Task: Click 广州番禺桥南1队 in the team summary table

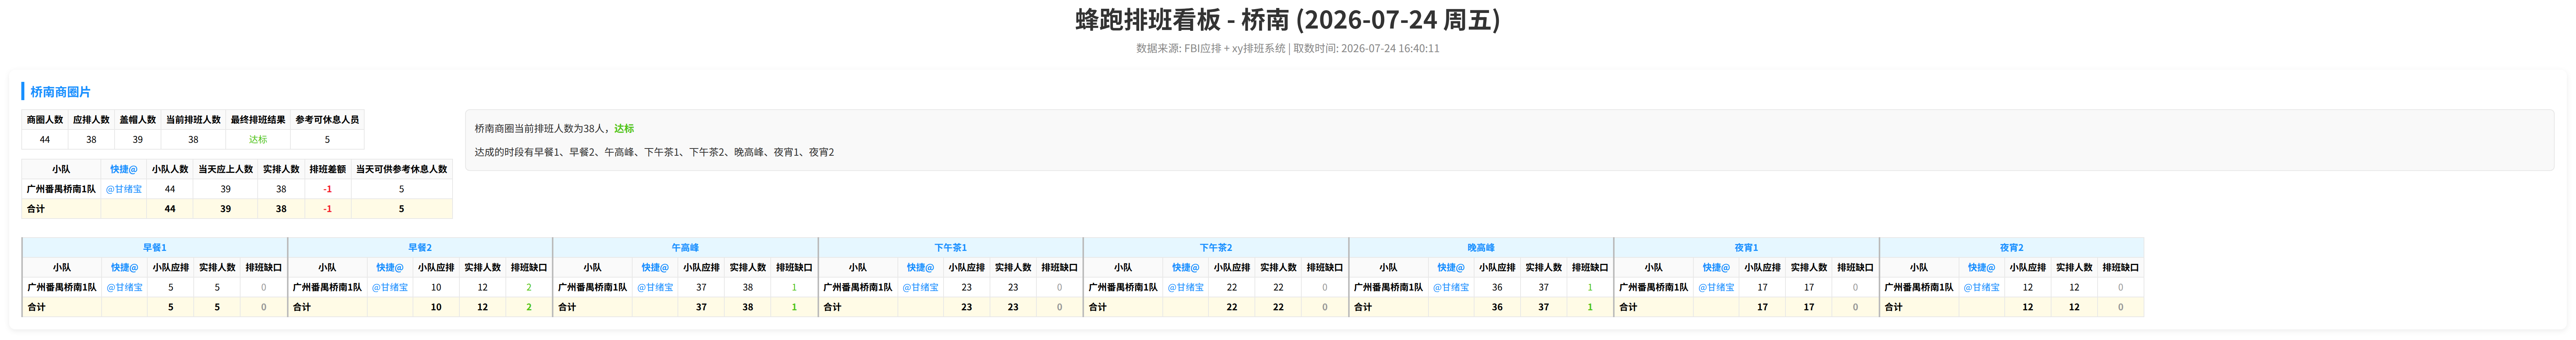Action: click(61, 189)
